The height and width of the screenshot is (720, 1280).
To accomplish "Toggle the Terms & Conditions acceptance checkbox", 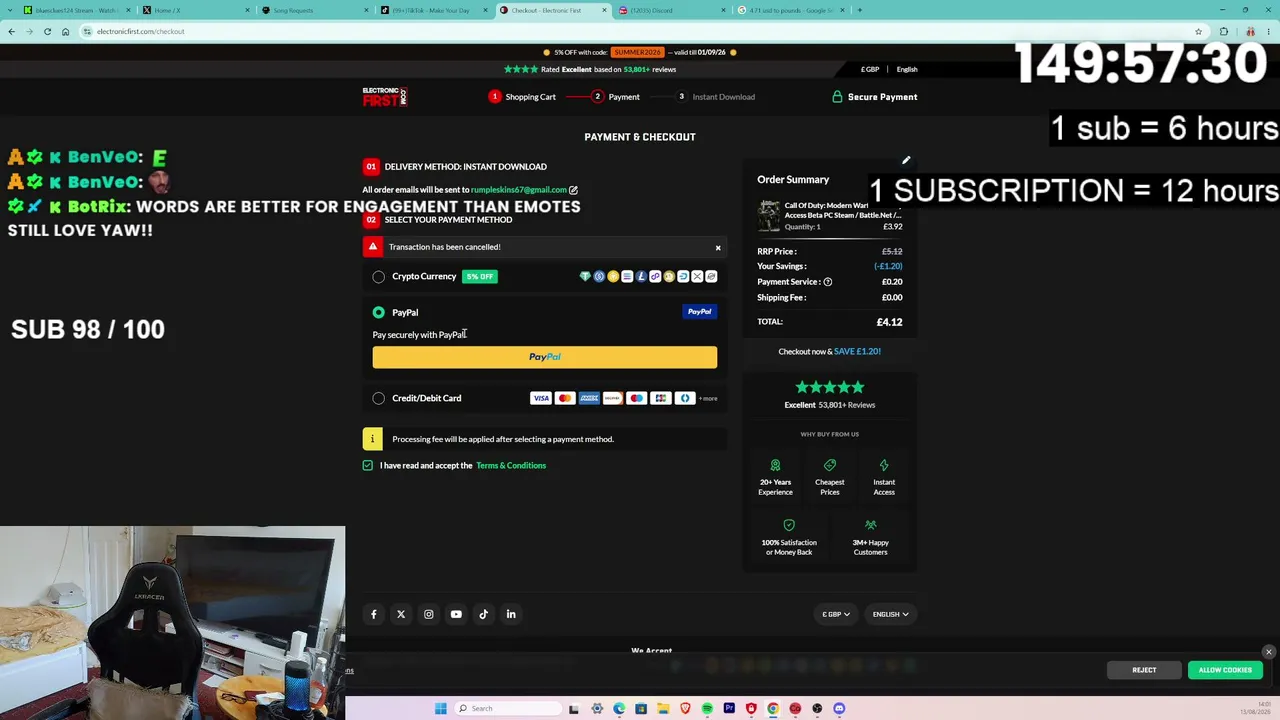I will tap(368, 465).
